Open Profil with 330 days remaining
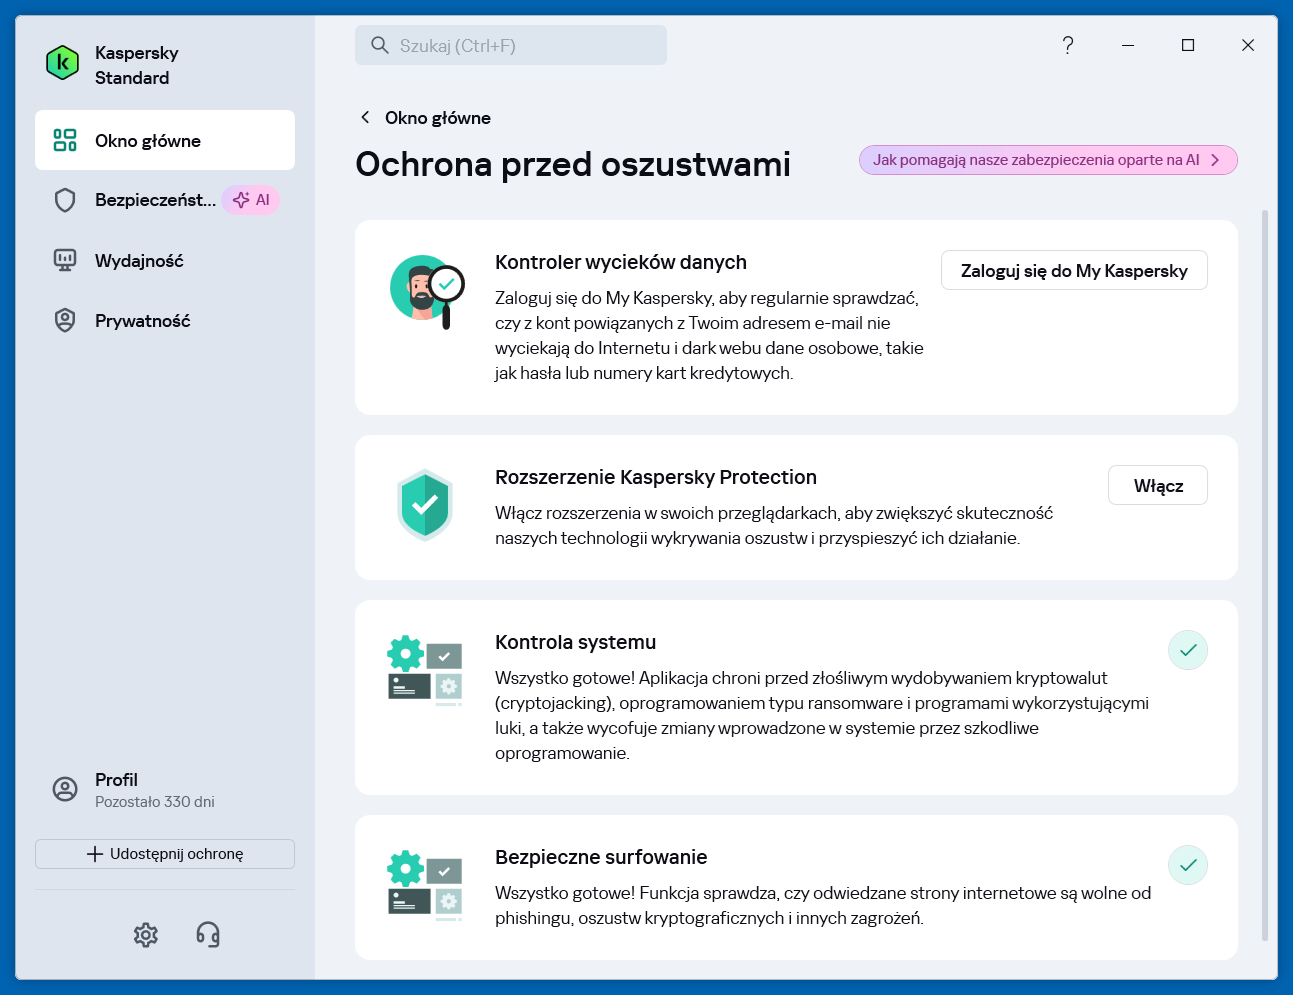This screenshot has height=995, width=1293. pyautogui.click(x=165, y=789)
